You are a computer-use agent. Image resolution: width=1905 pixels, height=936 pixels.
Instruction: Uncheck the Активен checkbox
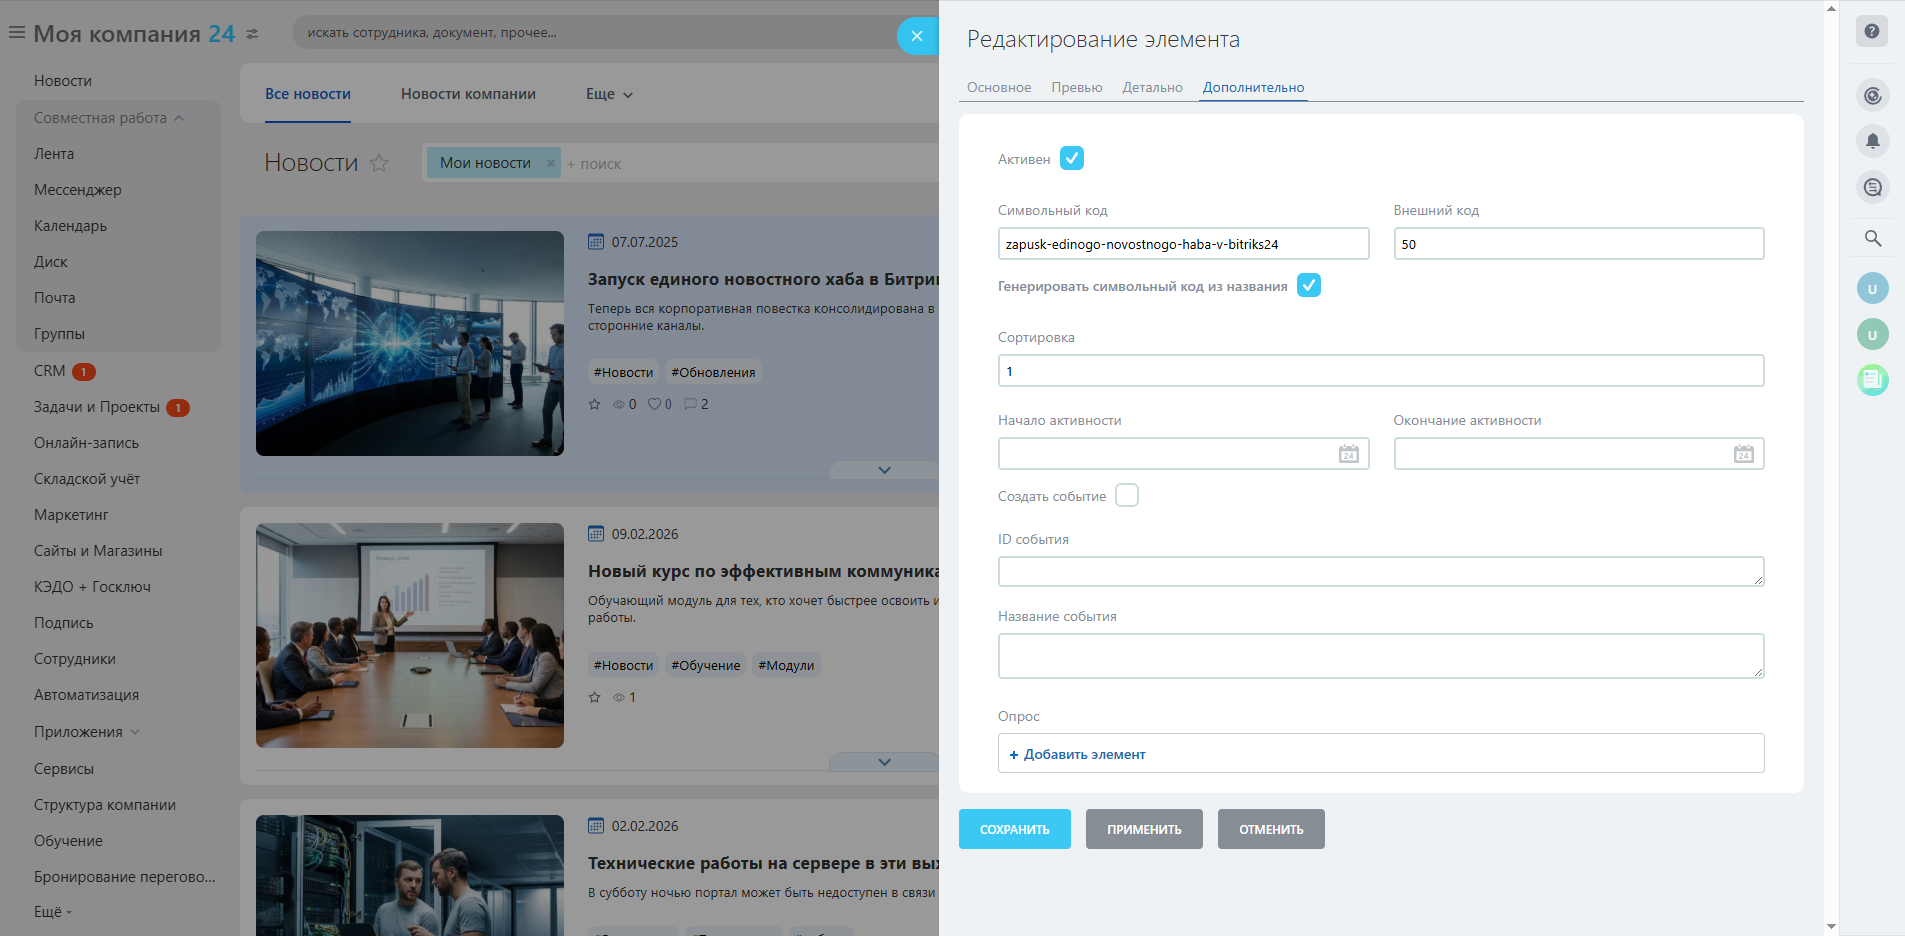click(1071, 158)
